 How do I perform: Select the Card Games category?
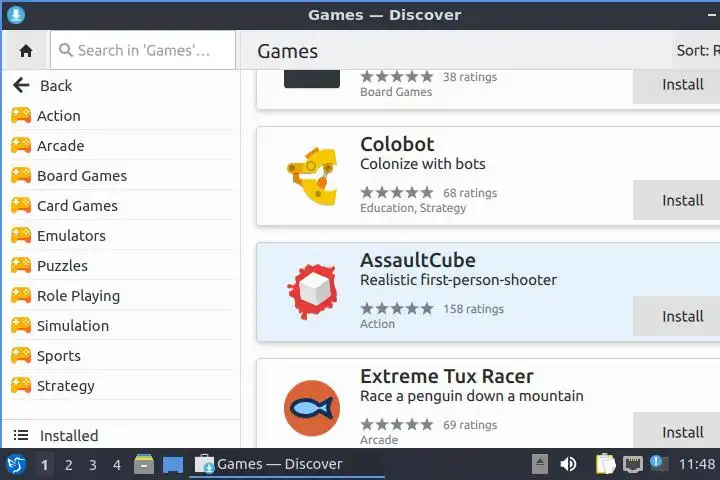point(121,206)
